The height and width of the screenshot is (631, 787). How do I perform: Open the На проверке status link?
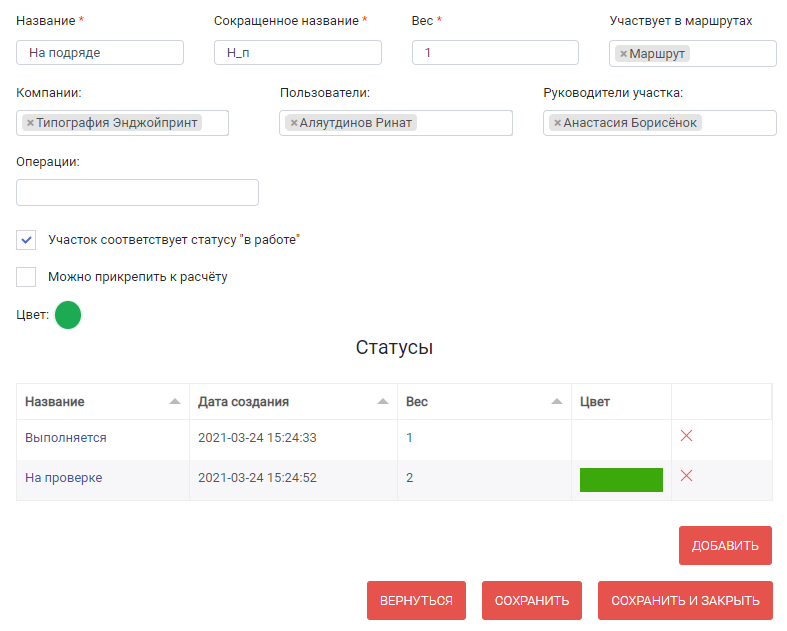point(64,478)
